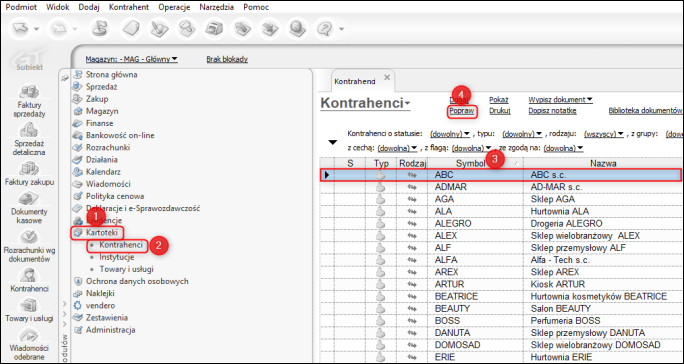Viewport: 684px width, 364px height.
Task: Open Sprzedaż detaliczna sidebar icon
Action: point(29,140)
